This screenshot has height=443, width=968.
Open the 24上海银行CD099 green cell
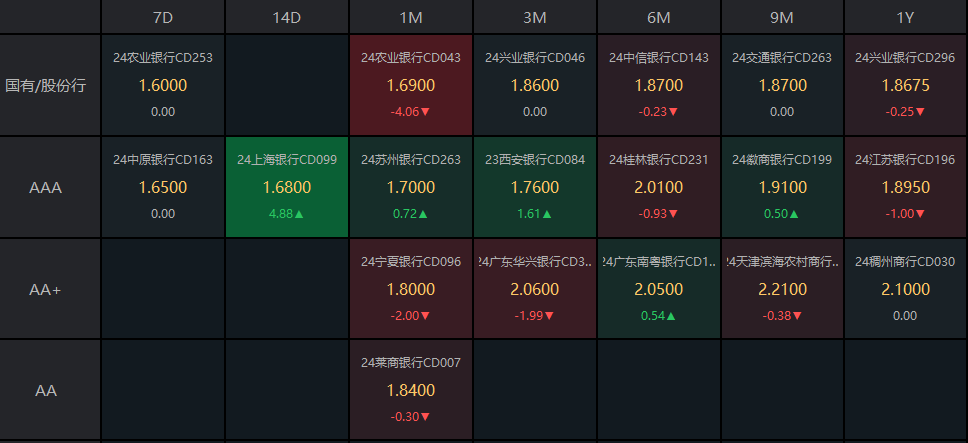(x=287, y=187)
